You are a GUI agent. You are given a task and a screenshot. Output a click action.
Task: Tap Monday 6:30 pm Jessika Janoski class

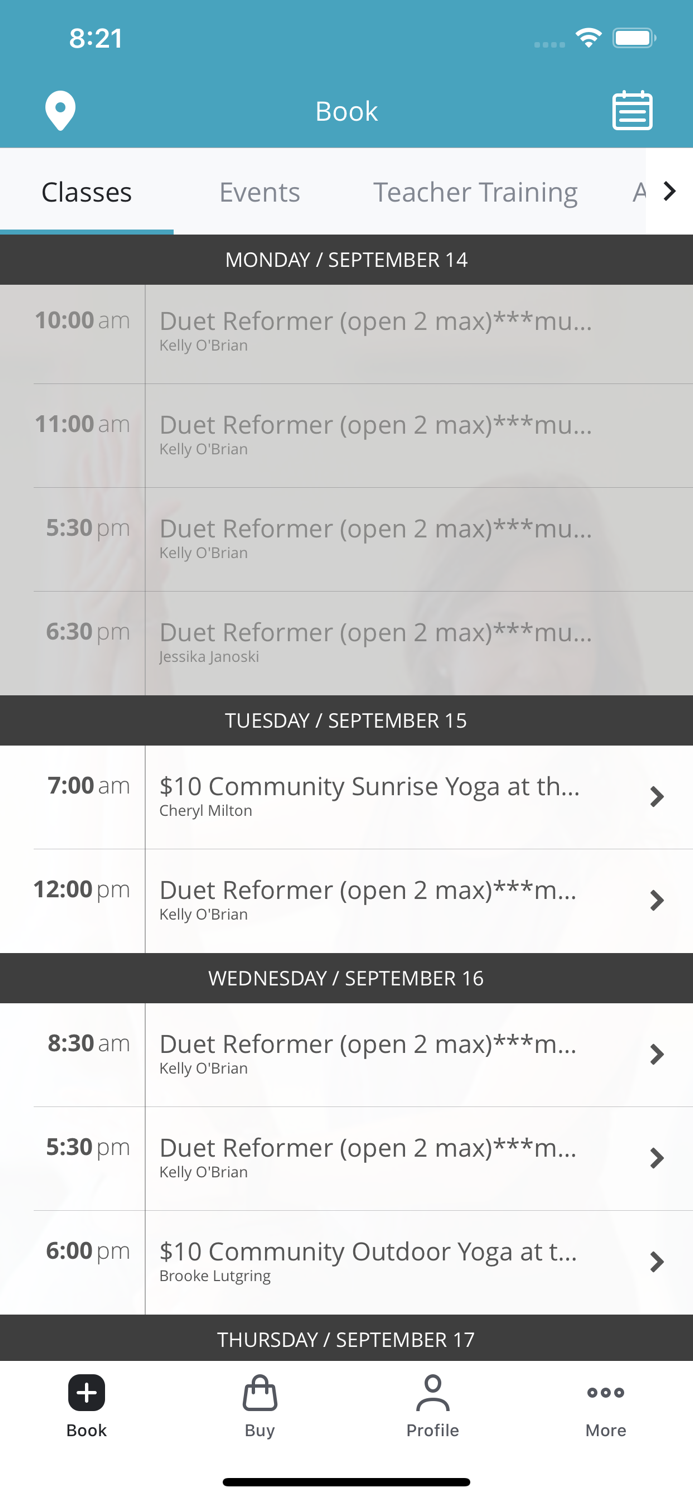point(375,643)
